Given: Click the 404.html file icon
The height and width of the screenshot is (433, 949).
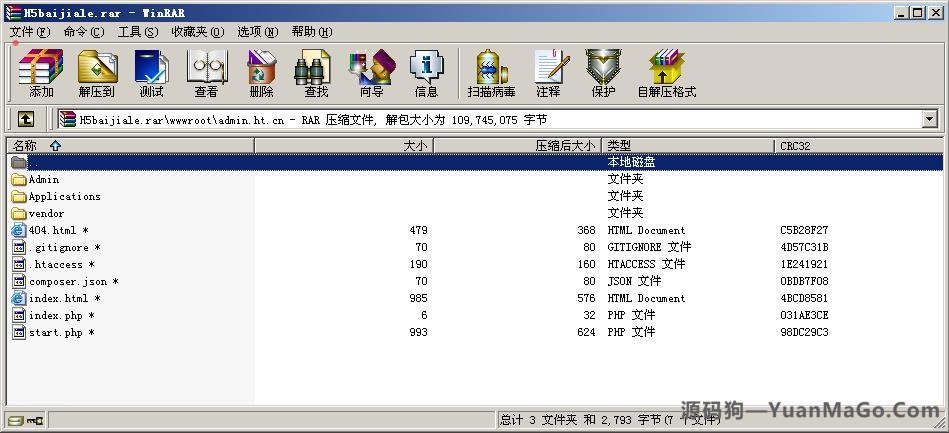Looking at the screenshot, I should coord(19,230).
